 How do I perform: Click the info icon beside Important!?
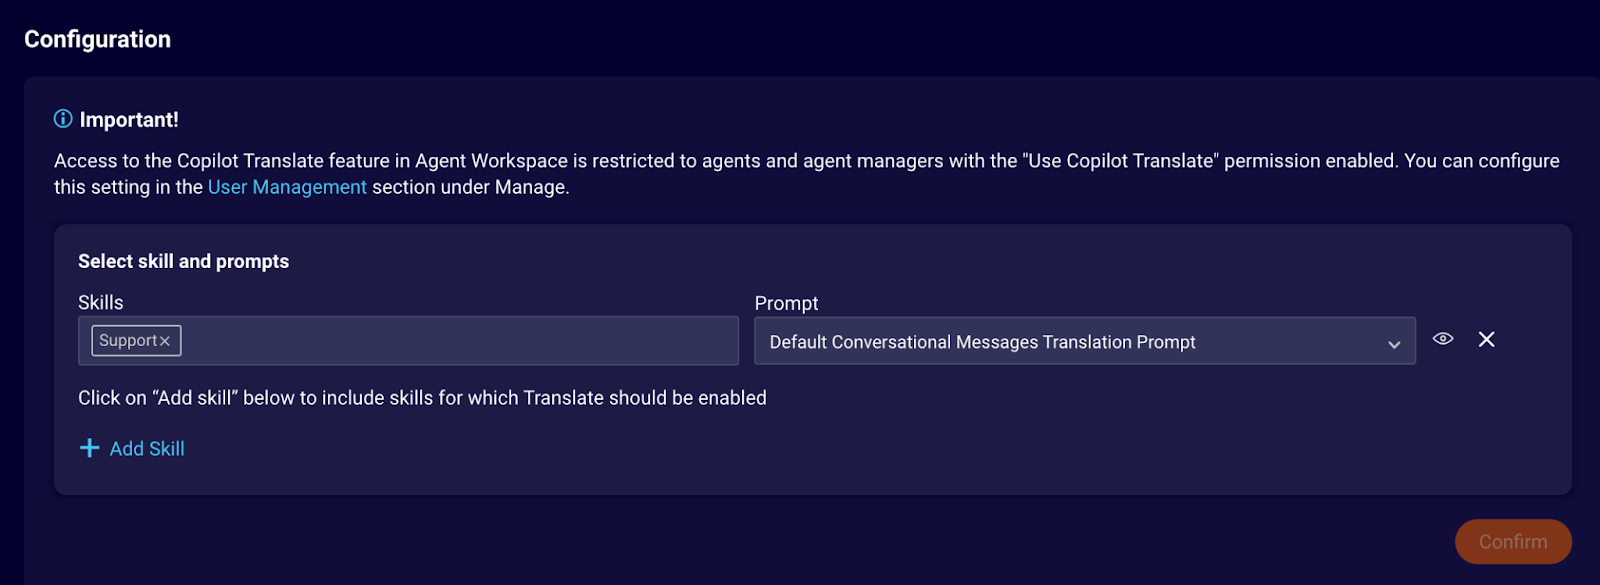point(63,119)
